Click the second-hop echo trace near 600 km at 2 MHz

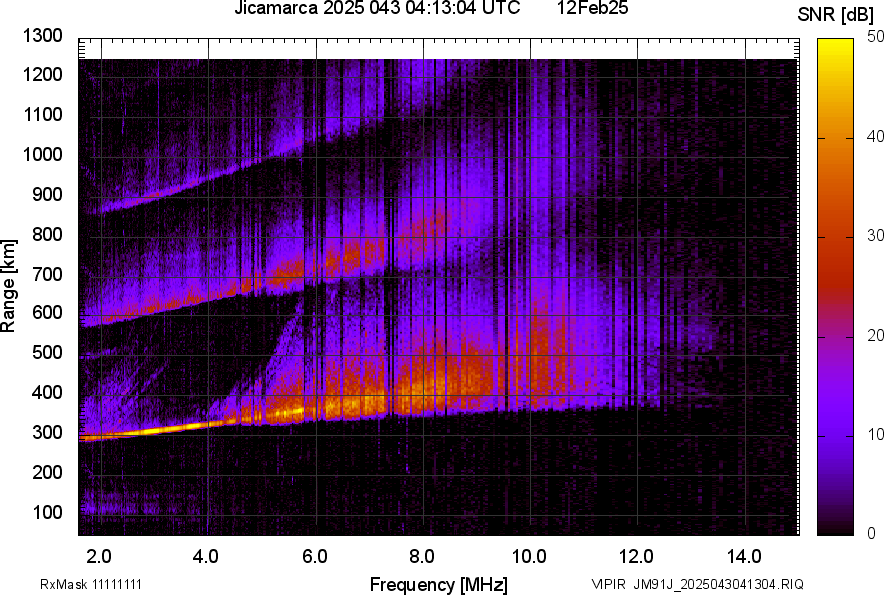[x=101, y=321]
